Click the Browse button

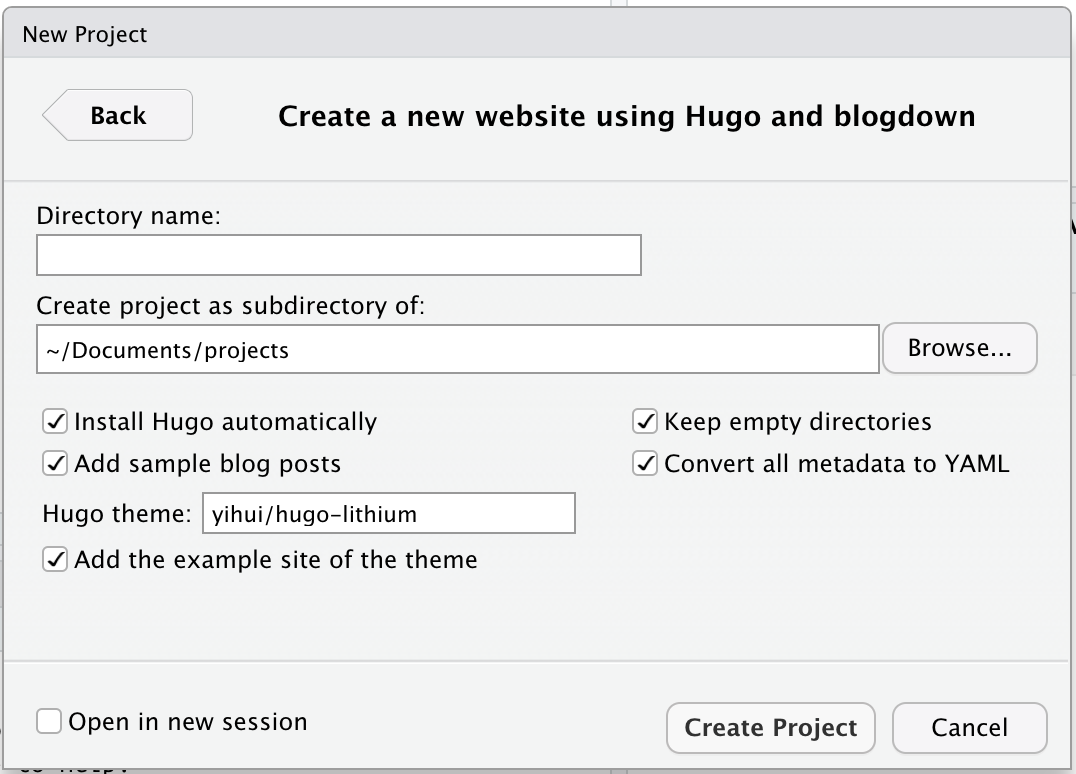click(959, 347)
